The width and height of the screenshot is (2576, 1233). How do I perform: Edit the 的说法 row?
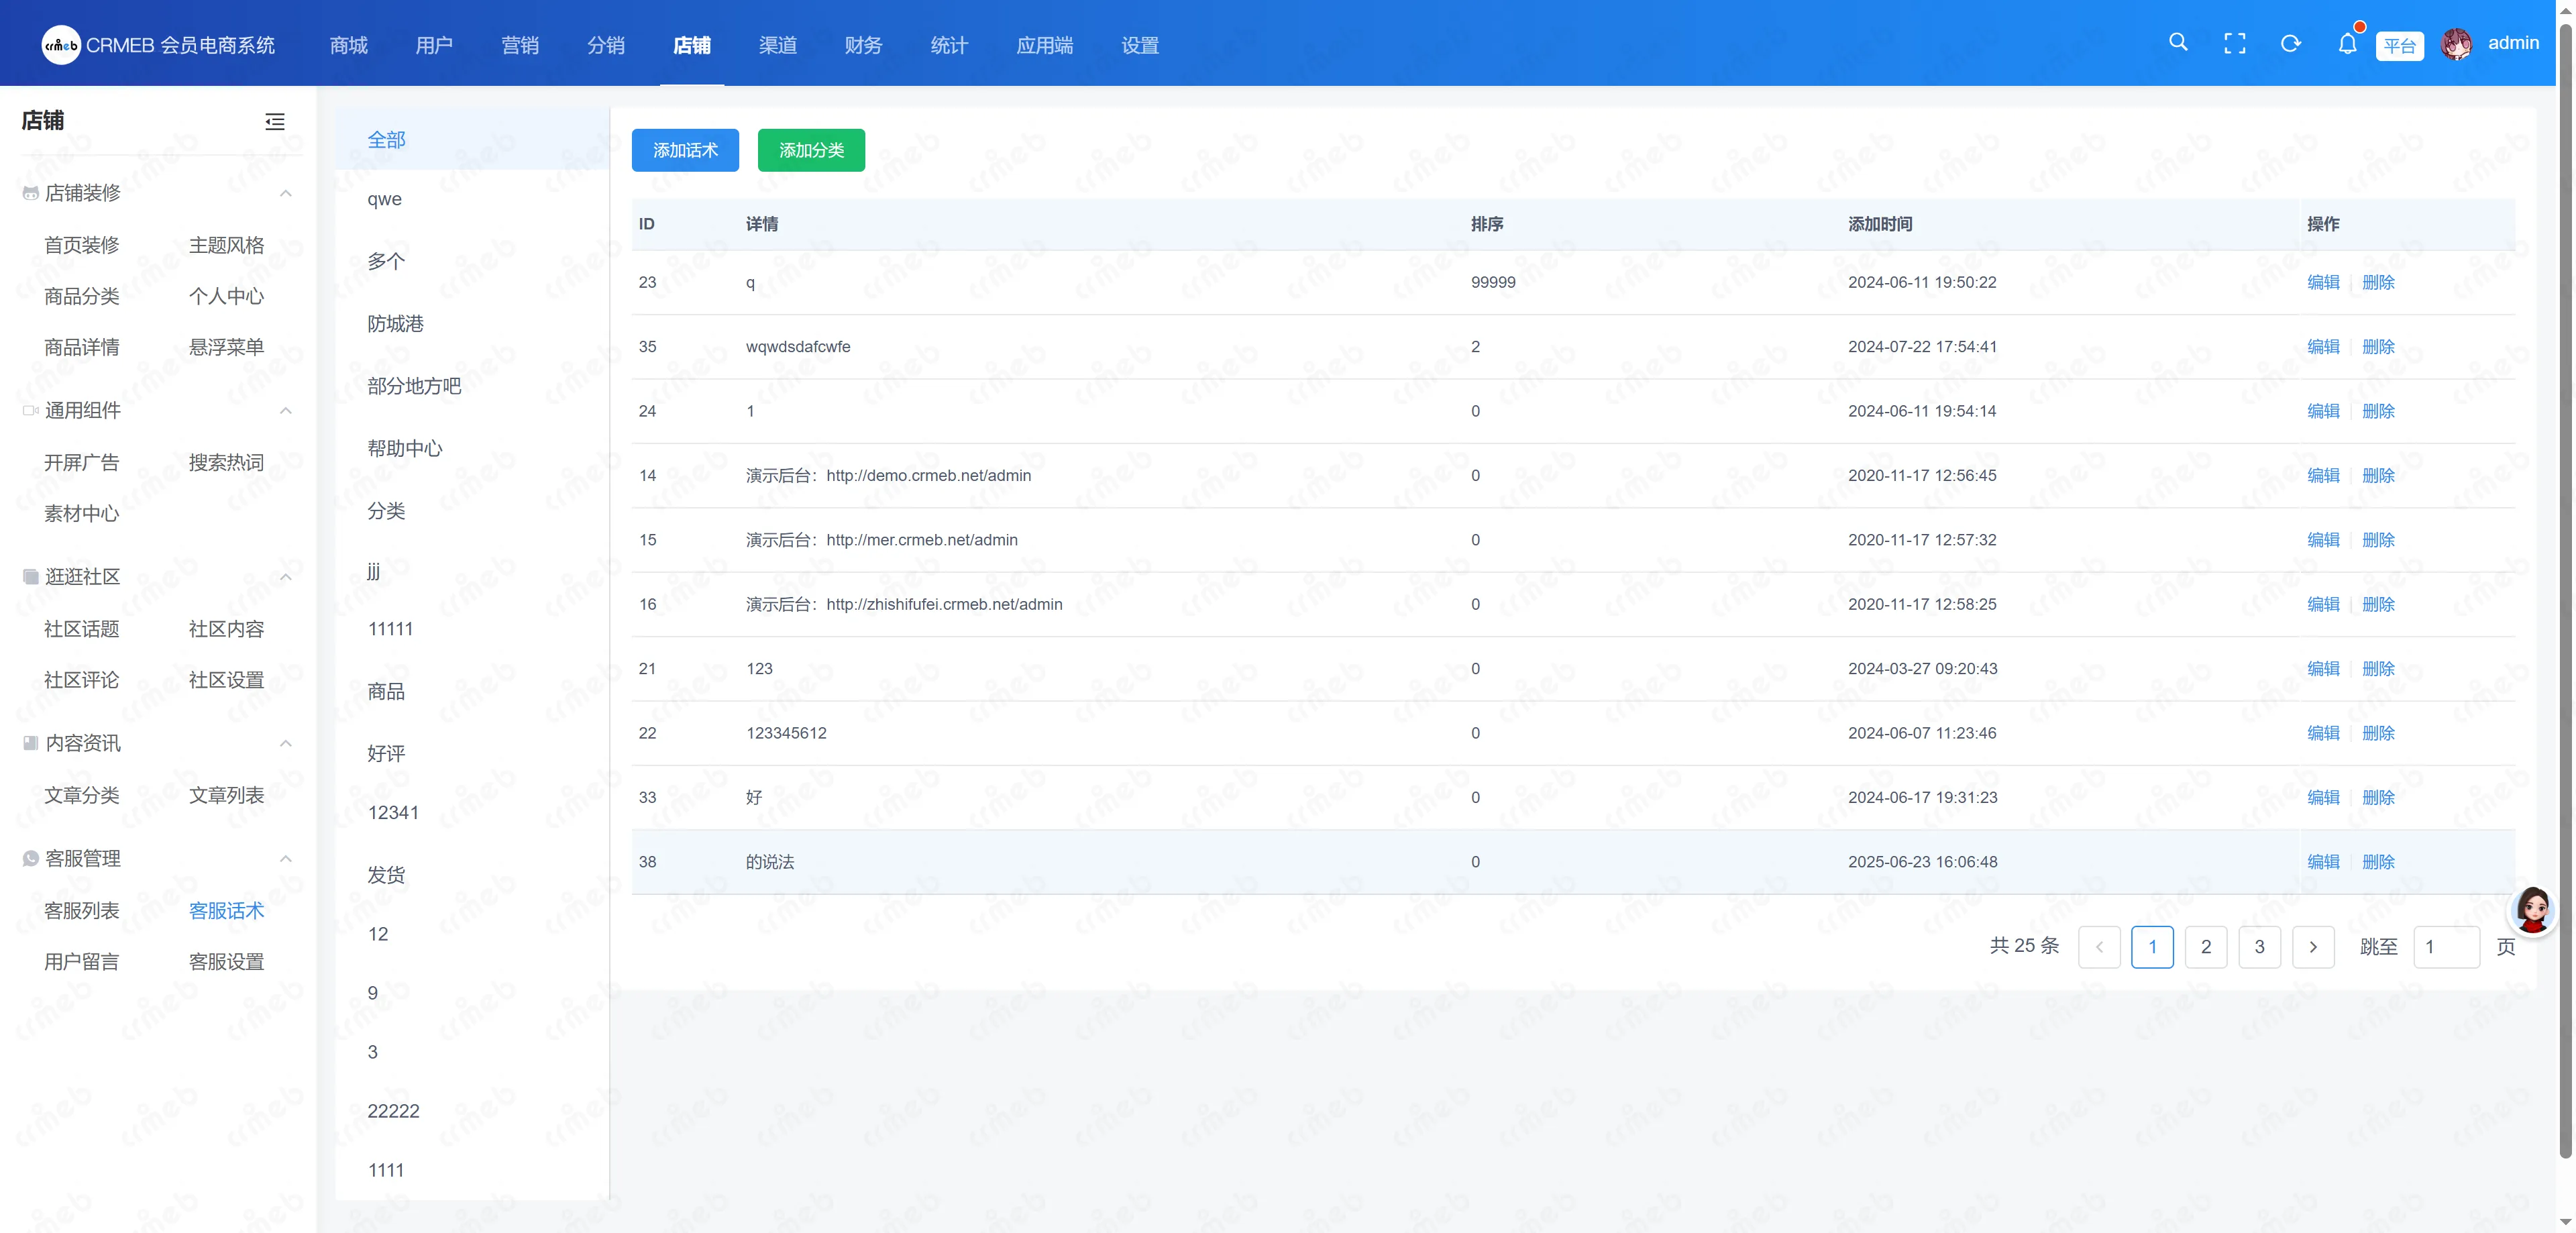pos(2323,861)
